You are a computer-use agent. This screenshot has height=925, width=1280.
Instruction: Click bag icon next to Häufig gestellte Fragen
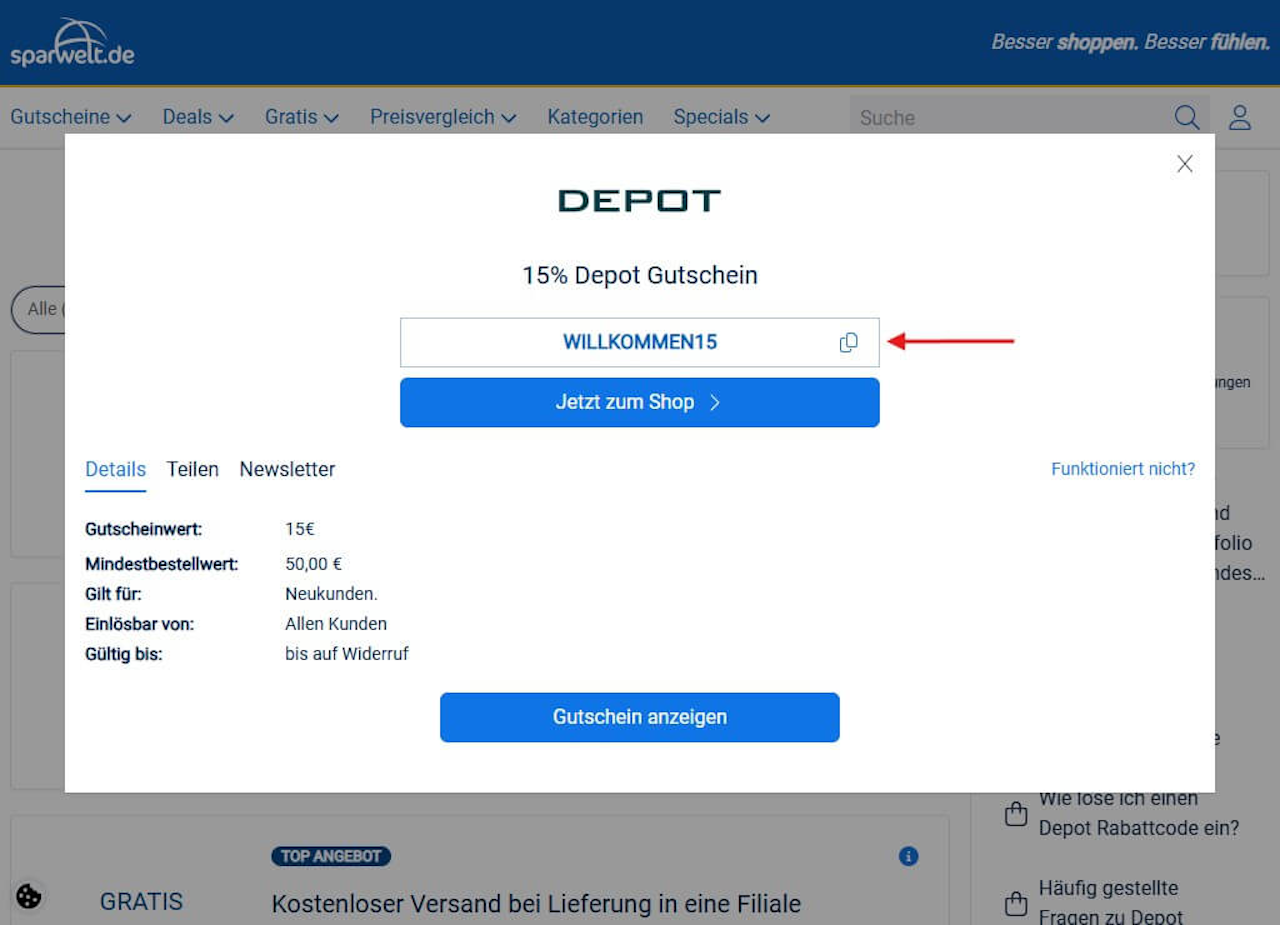[x=1015, y=903]
